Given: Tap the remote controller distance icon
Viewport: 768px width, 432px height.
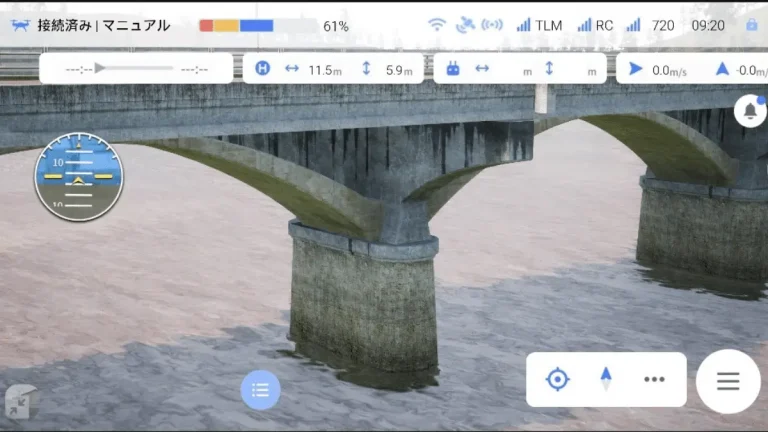Looking at the screenshot, I should [452, 69].
